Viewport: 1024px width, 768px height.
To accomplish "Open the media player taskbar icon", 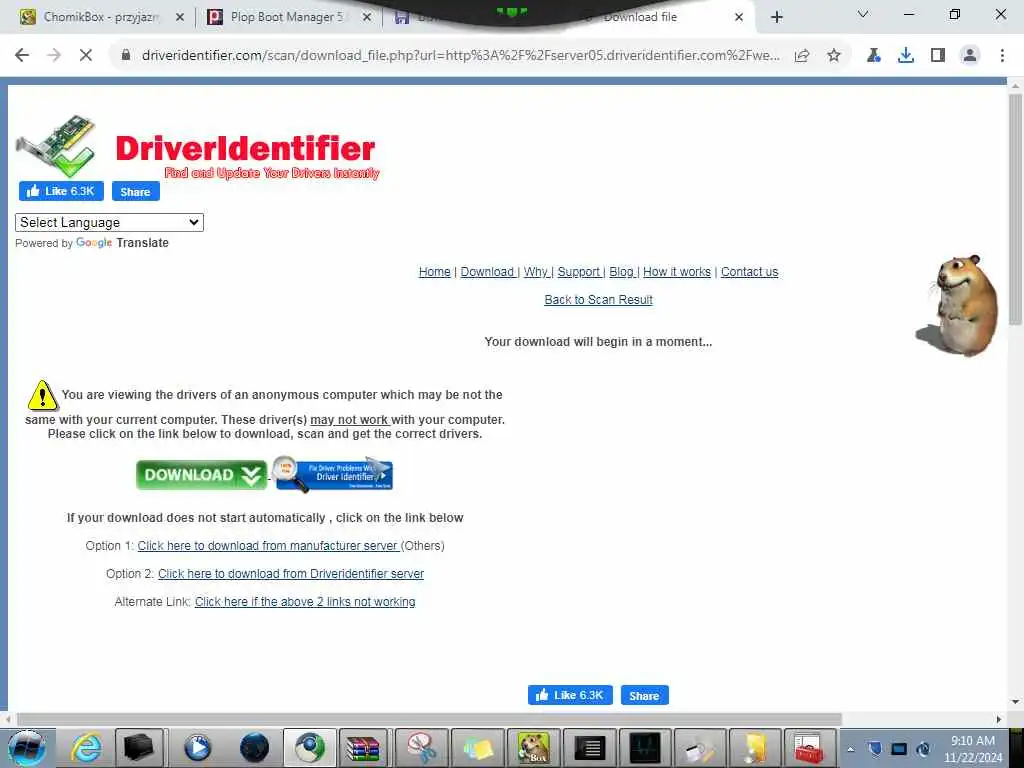I will tap(197, 748).
